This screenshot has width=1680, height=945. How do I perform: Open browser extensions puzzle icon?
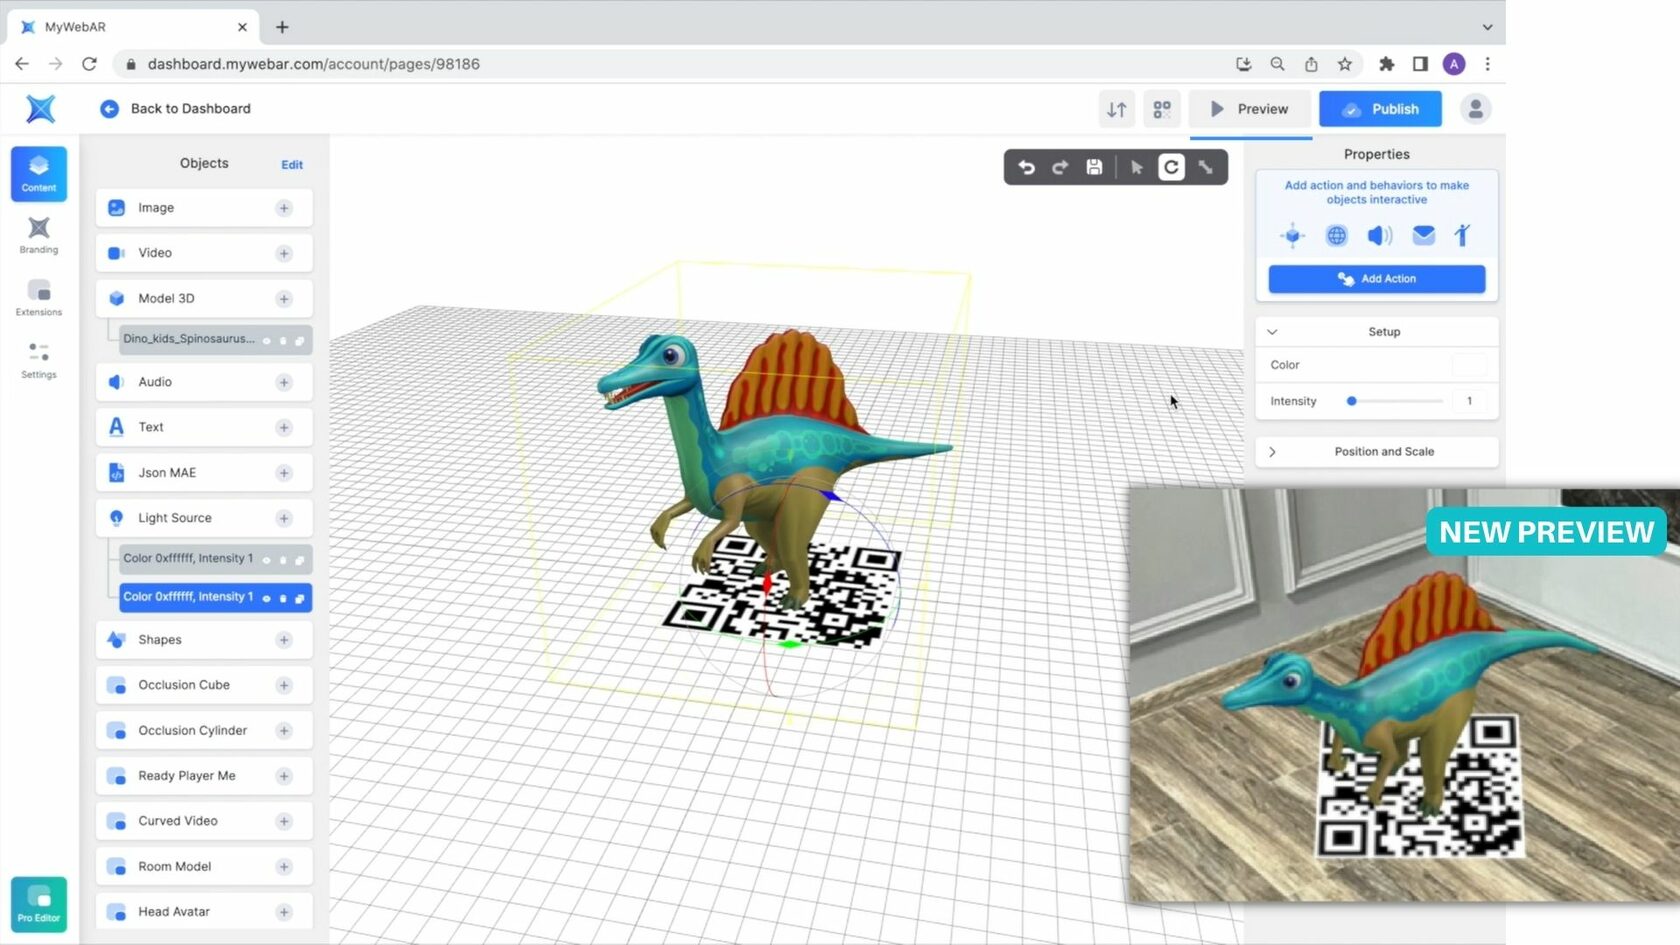(x=1386, y=64)
